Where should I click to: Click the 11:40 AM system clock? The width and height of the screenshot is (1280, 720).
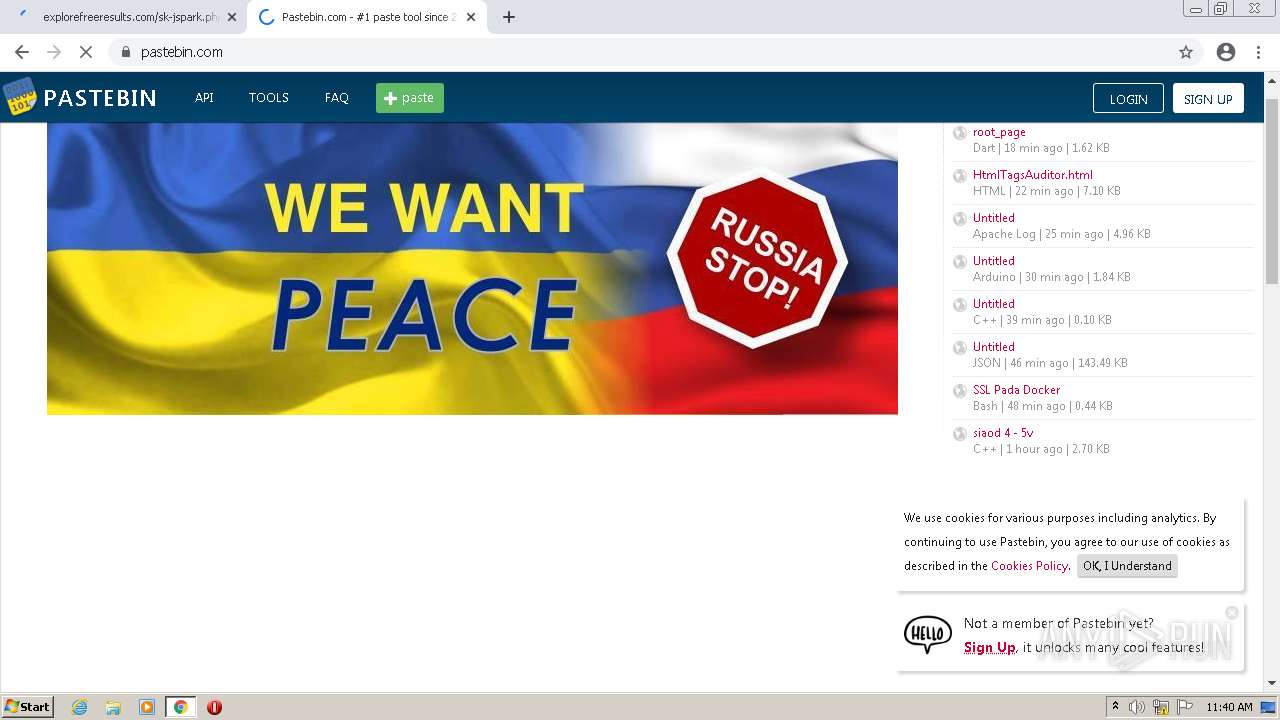(x=1229, y=707)
